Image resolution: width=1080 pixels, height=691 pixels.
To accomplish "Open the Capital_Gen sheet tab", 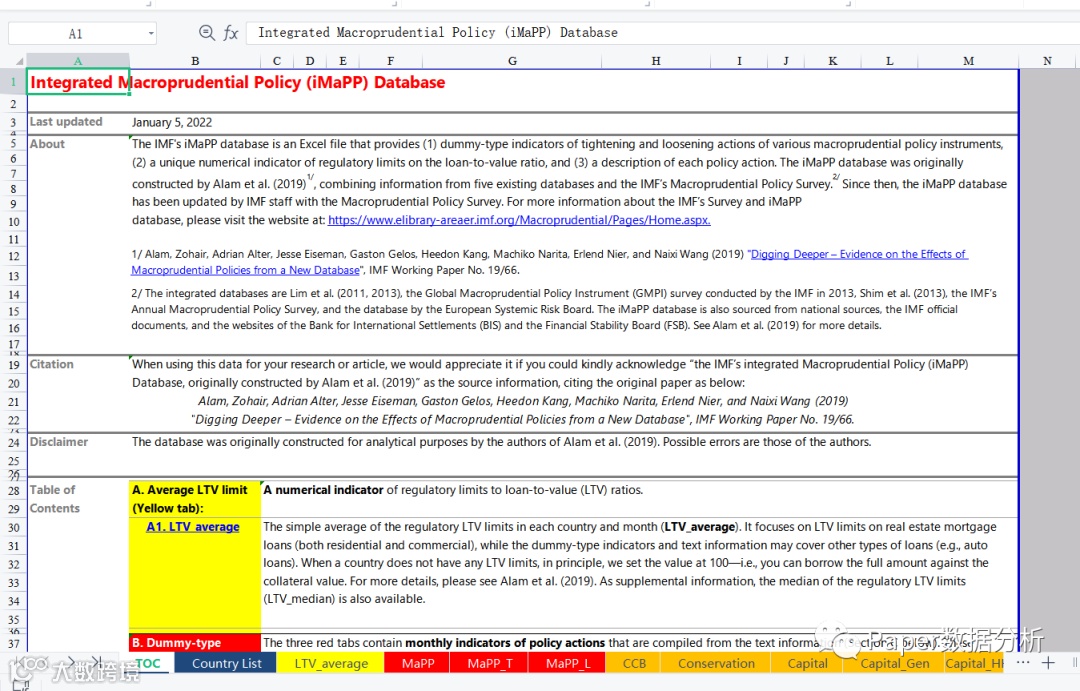I will pos(894,663).
